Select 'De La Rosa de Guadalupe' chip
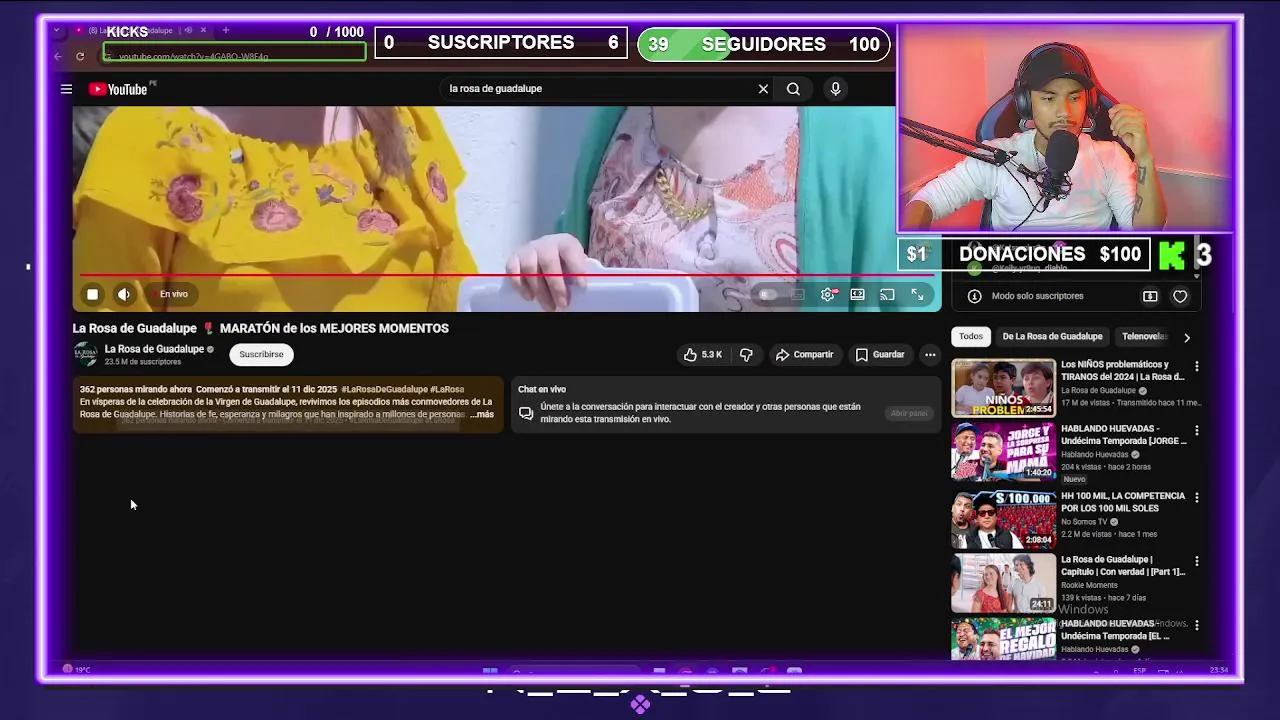 coord(1052,337)
